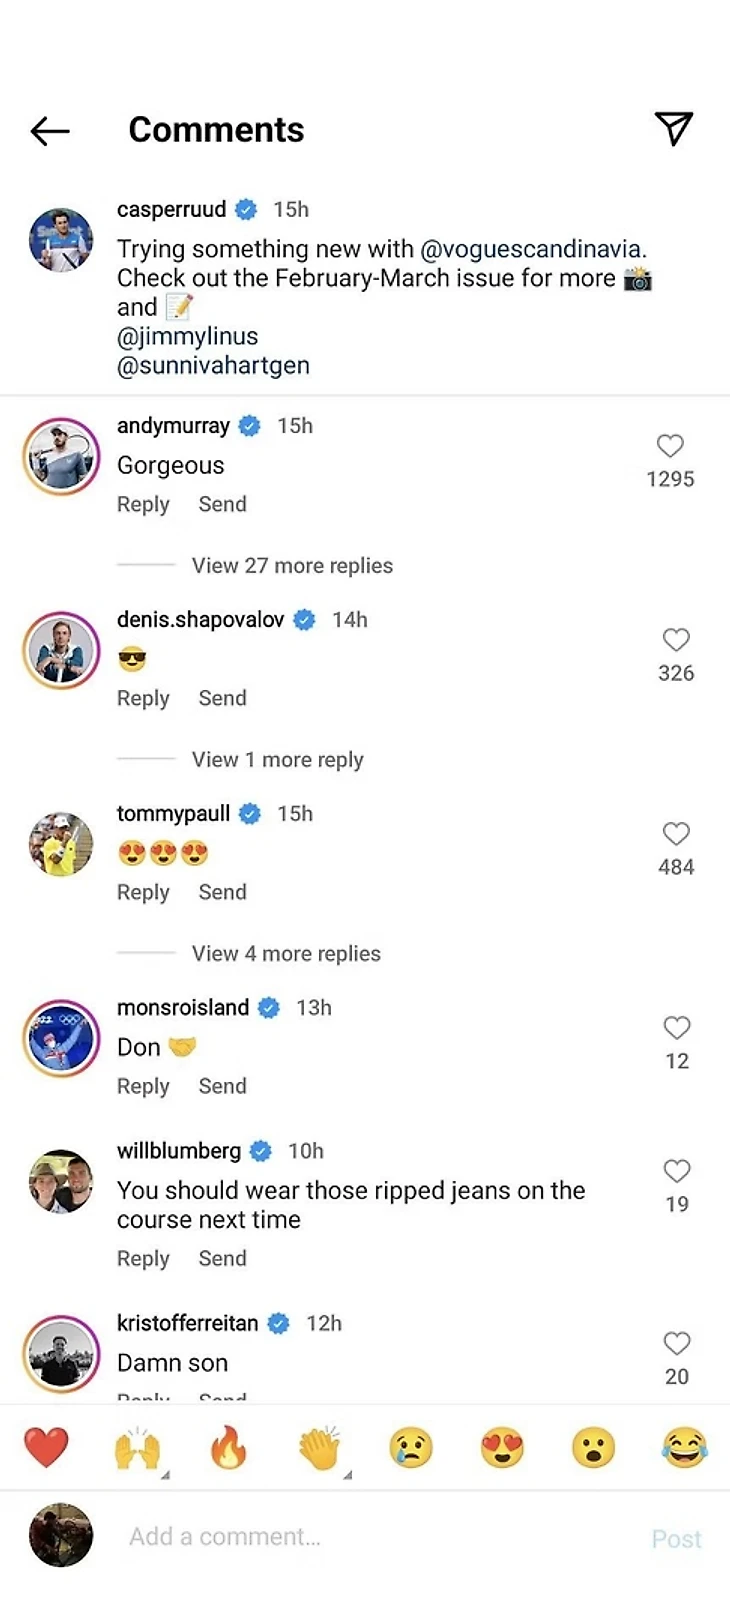
Task: Insert the heart-eyes emoji in quick bar
Action: point(502,1447)
